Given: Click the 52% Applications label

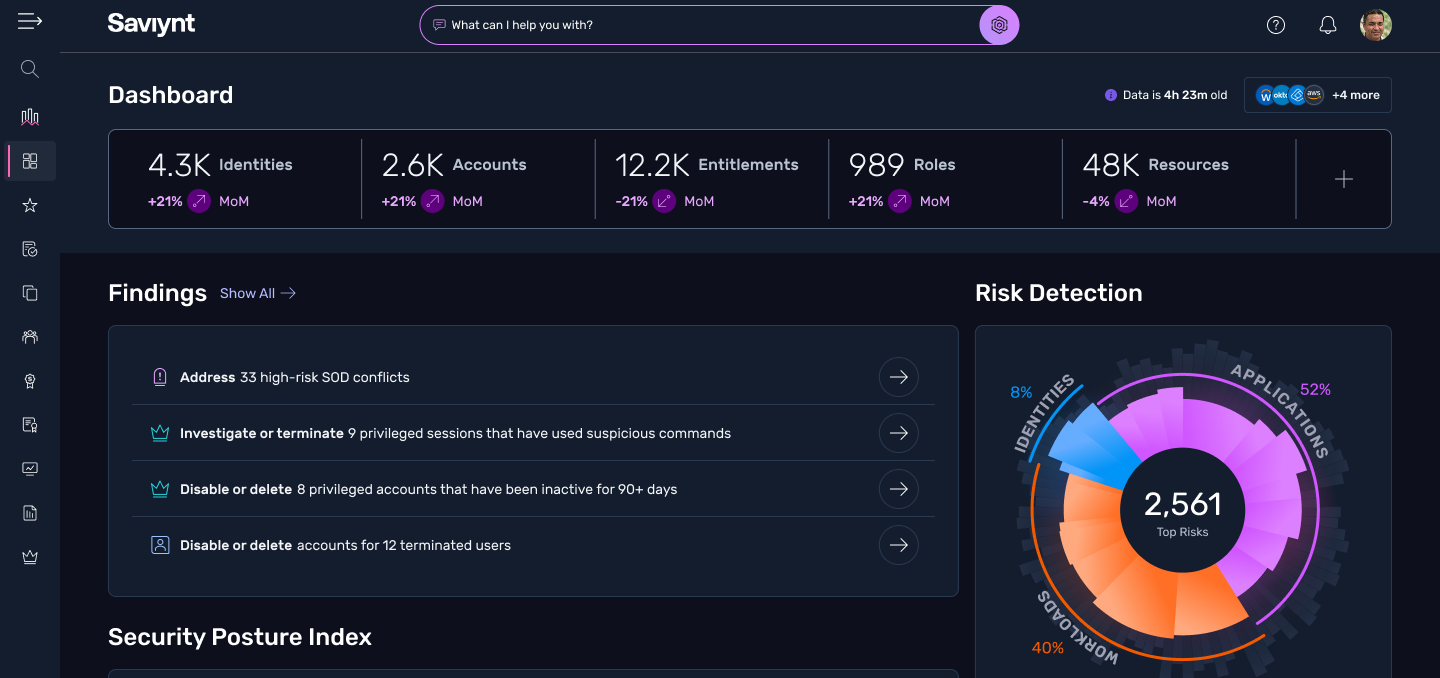Looking at the screenshot, I should click(x=1315, y=390).
